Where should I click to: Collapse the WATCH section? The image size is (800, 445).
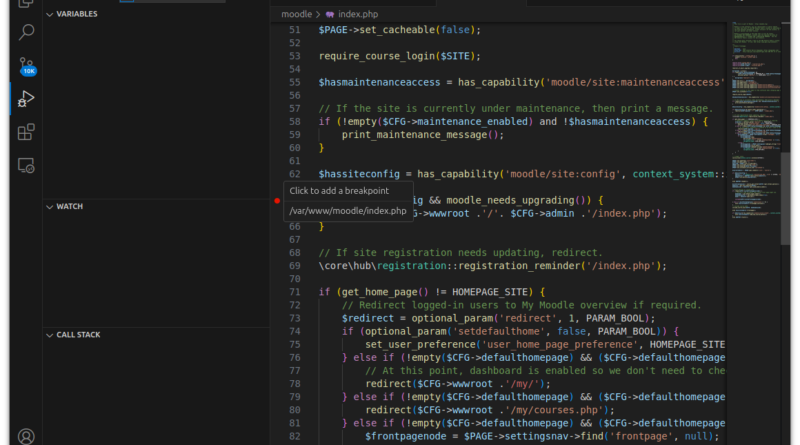point(65,206)
